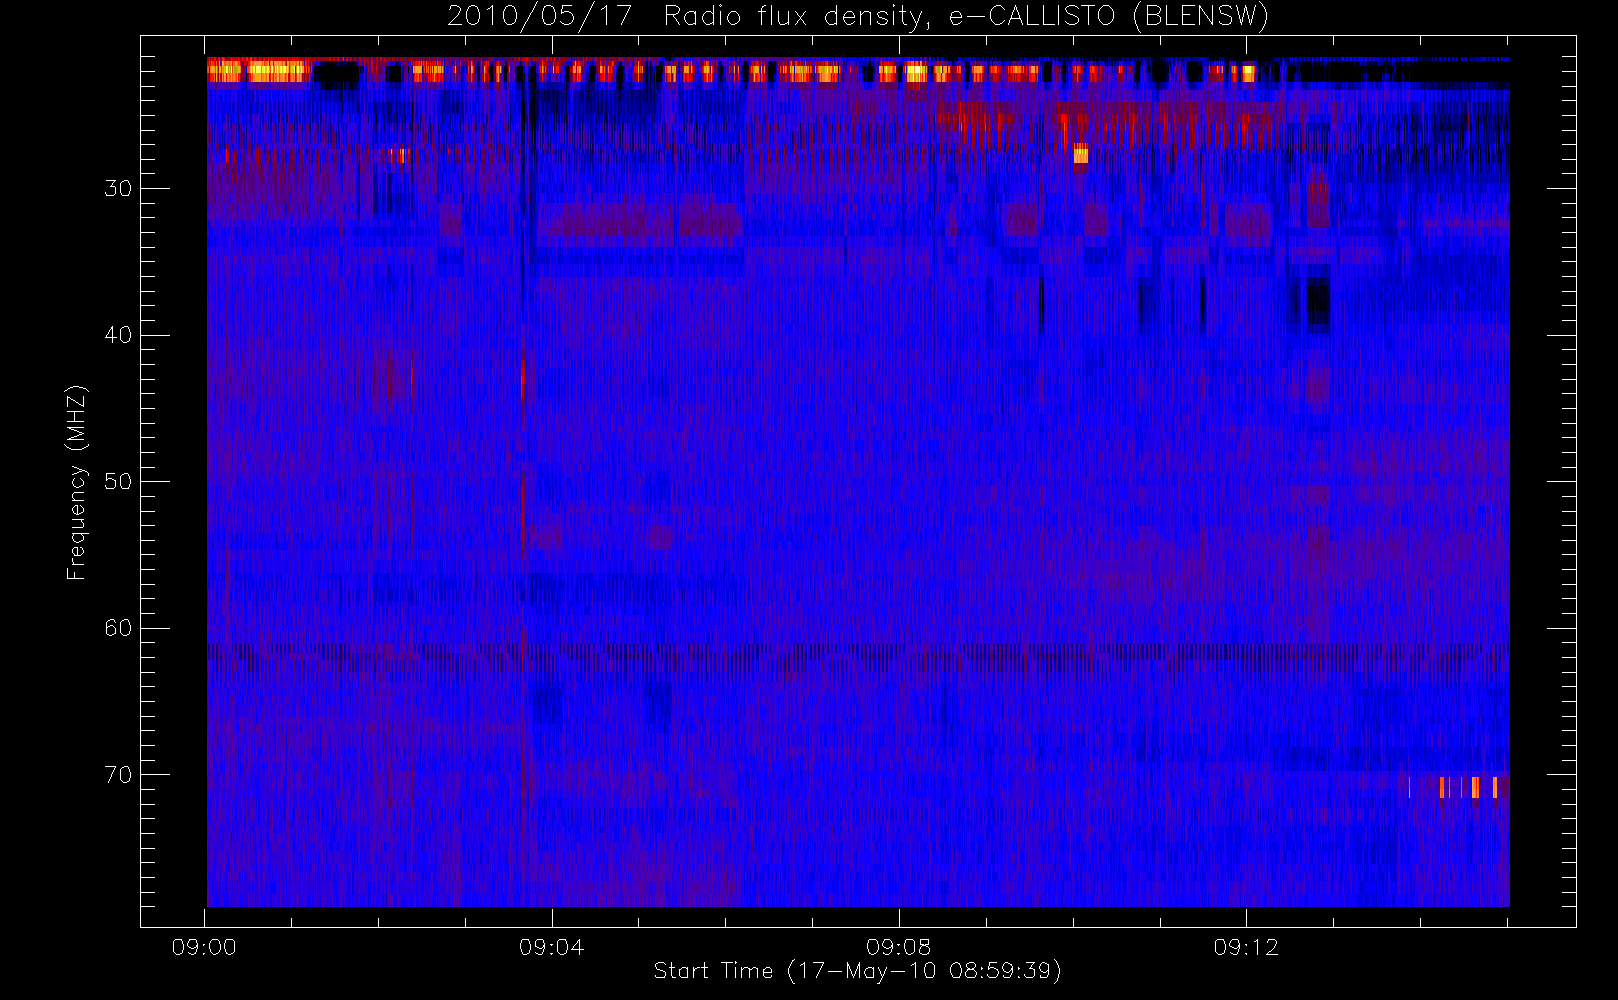Click the '09:00' time tick label
Image resolution: width=1618 pixels, height=1000 pixels.
pos(204,947)
